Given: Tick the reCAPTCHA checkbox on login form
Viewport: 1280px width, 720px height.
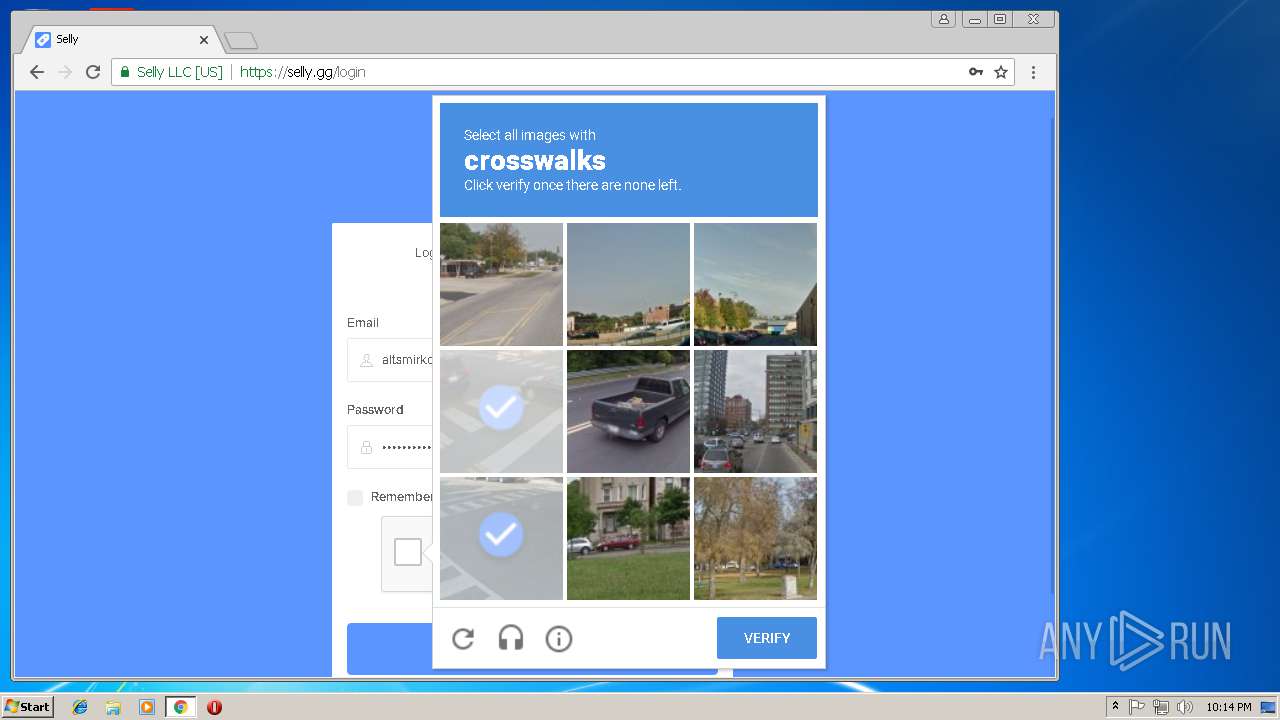Looking at the screenshot, I should pyautogui.click(x=408, y=552).
